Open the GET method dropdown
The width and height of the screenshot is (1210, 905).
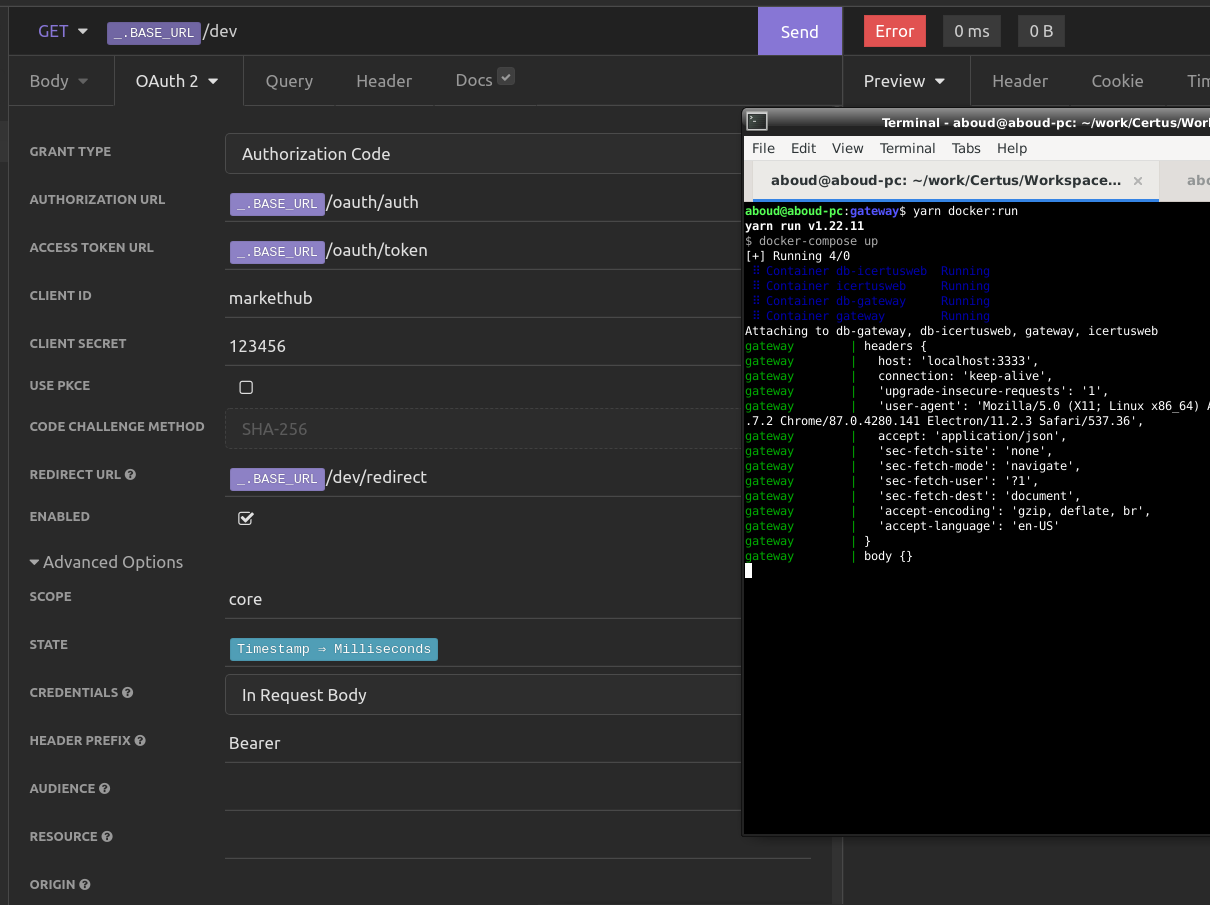click(60, 31)
